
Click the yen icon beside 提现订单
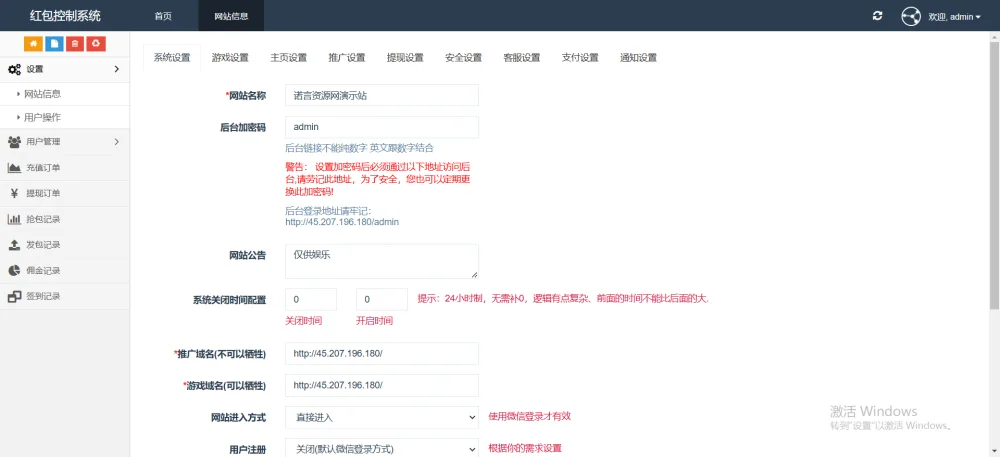point(14,193)
